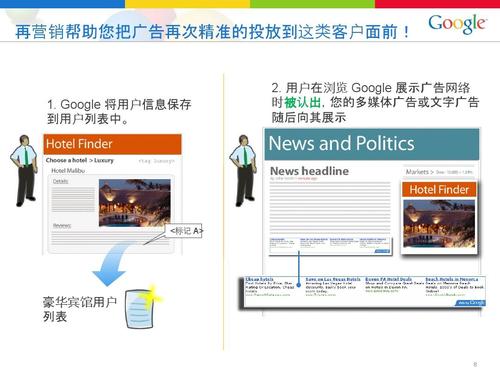This screenshot has width=500, height=375.
Task: Click the man beside the Hotel Finder page
Action: [x=24, y=170]
